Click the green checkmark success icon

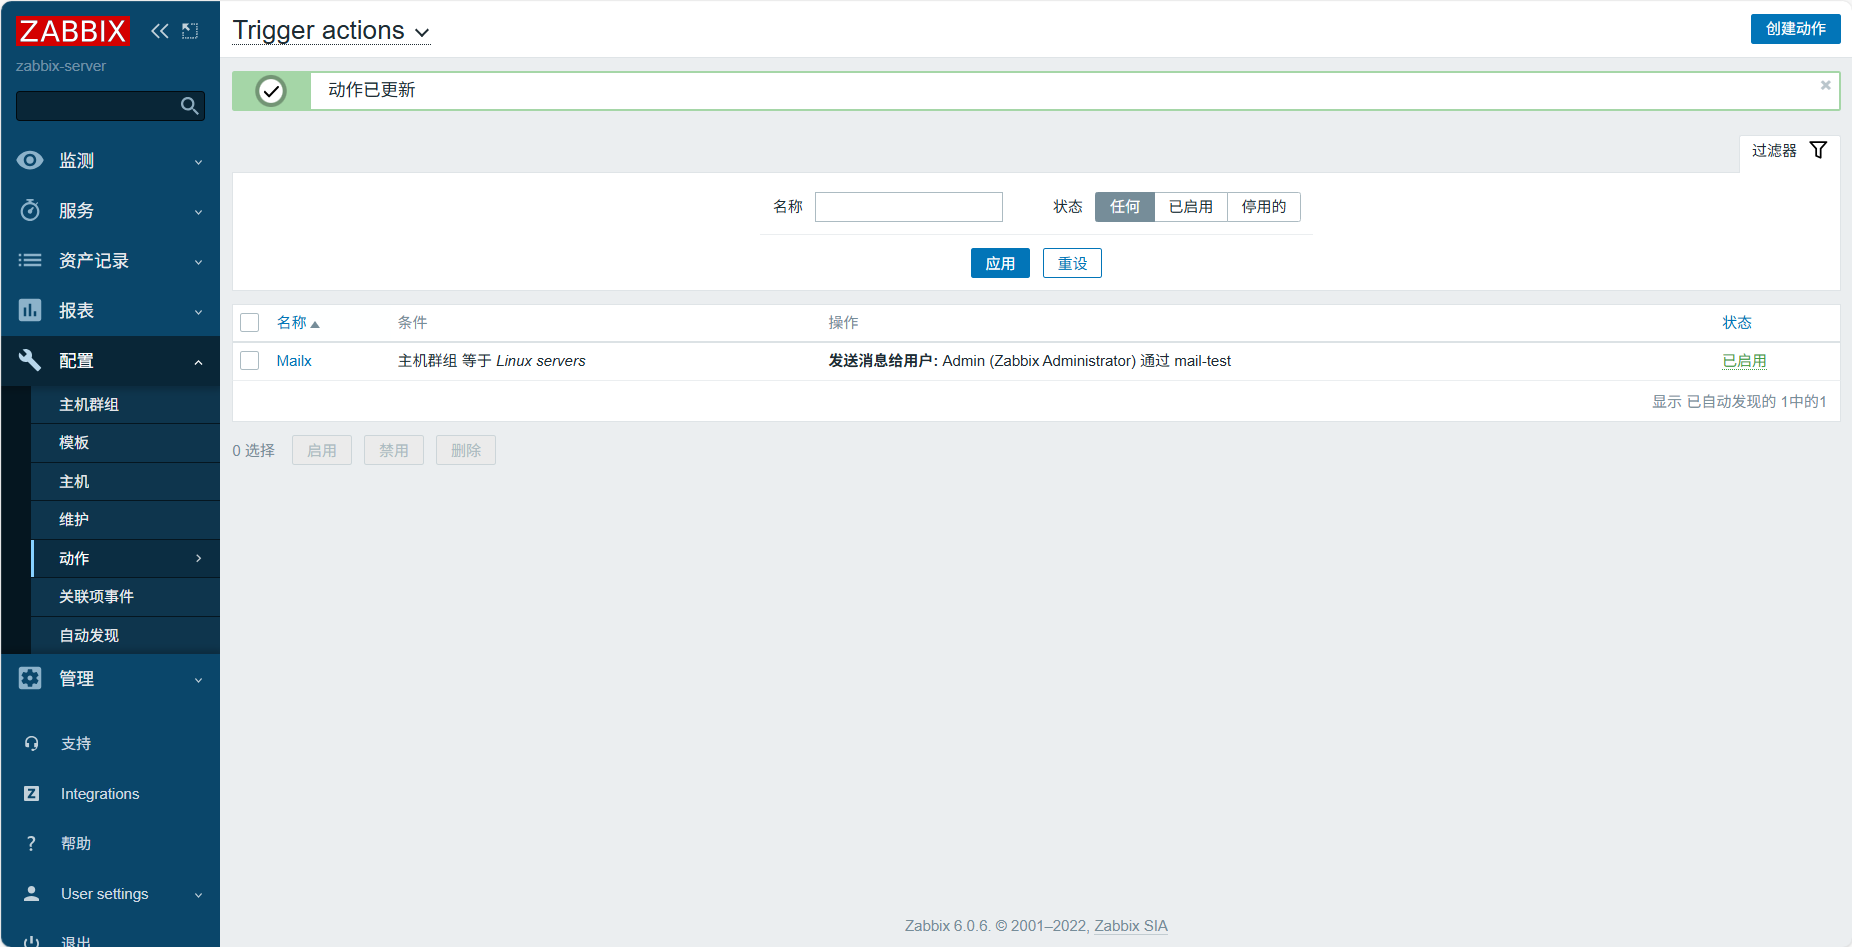(271, 91)
